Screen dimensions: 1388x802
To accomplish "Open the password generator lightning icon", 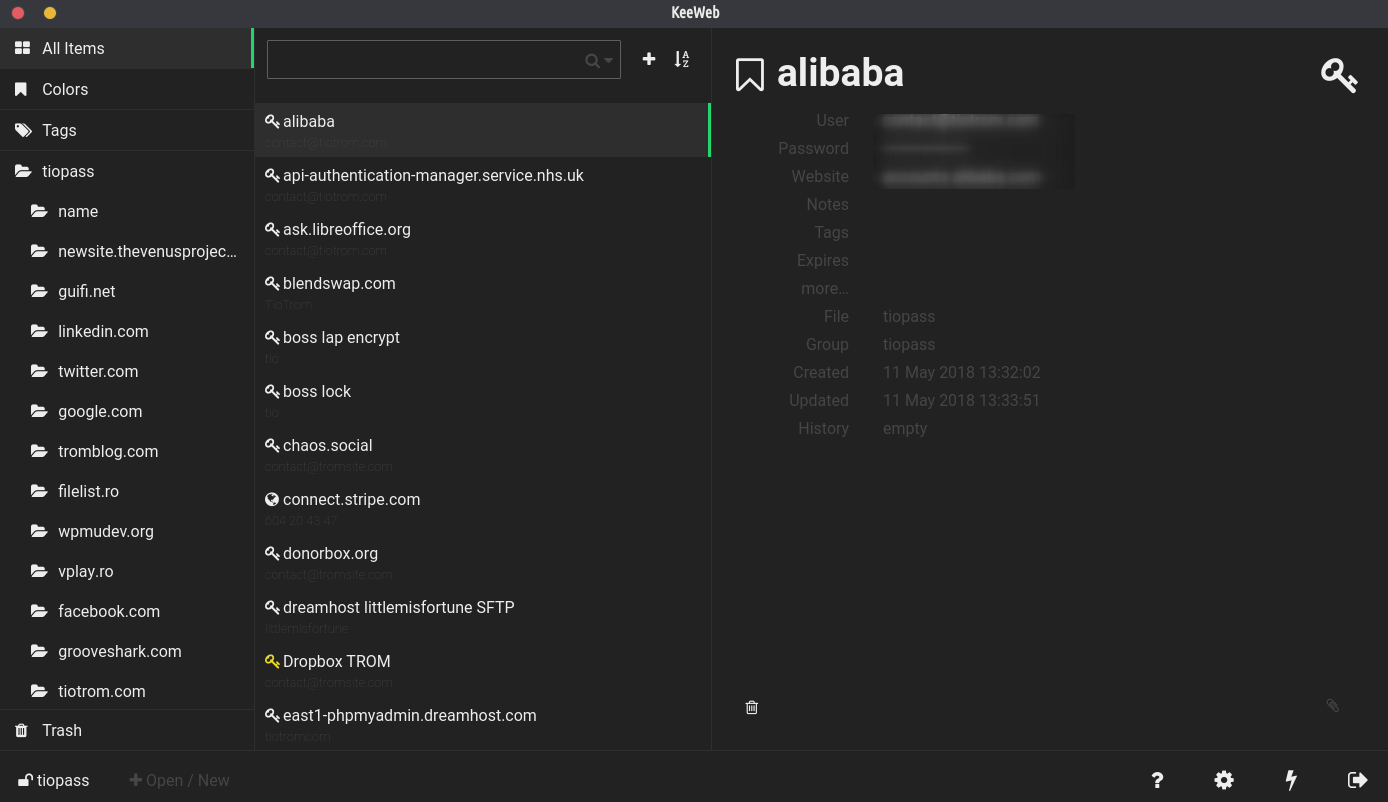I will 1291,780.
